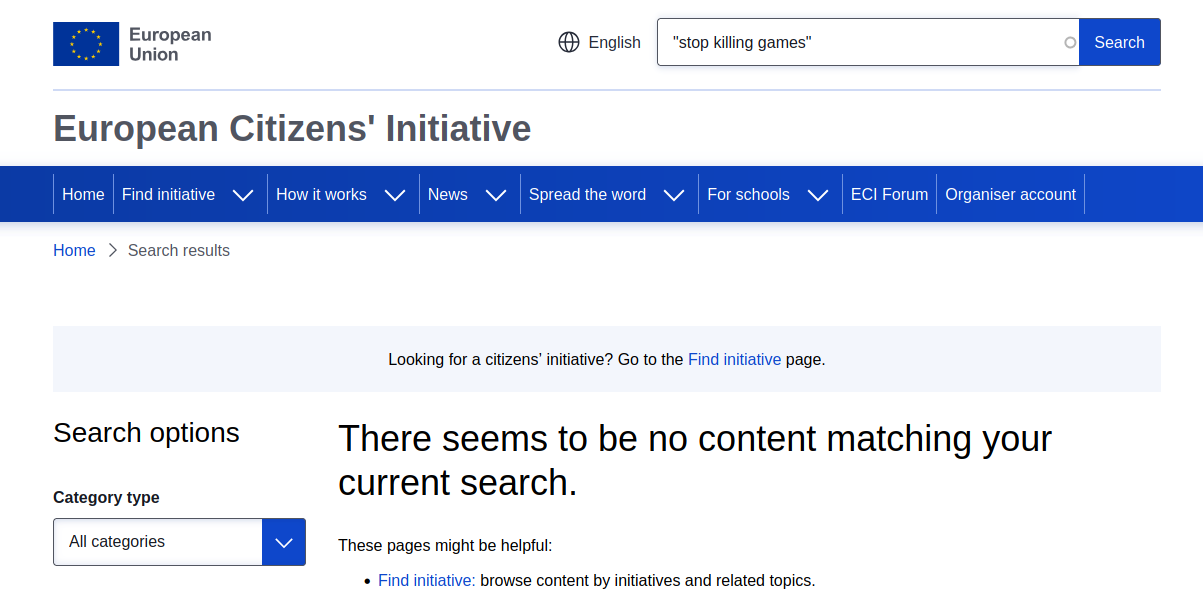Click the blue Search button
The height and width of the screenshot is (592, 1203).
pyautogui.click(x=1119, y=42)
